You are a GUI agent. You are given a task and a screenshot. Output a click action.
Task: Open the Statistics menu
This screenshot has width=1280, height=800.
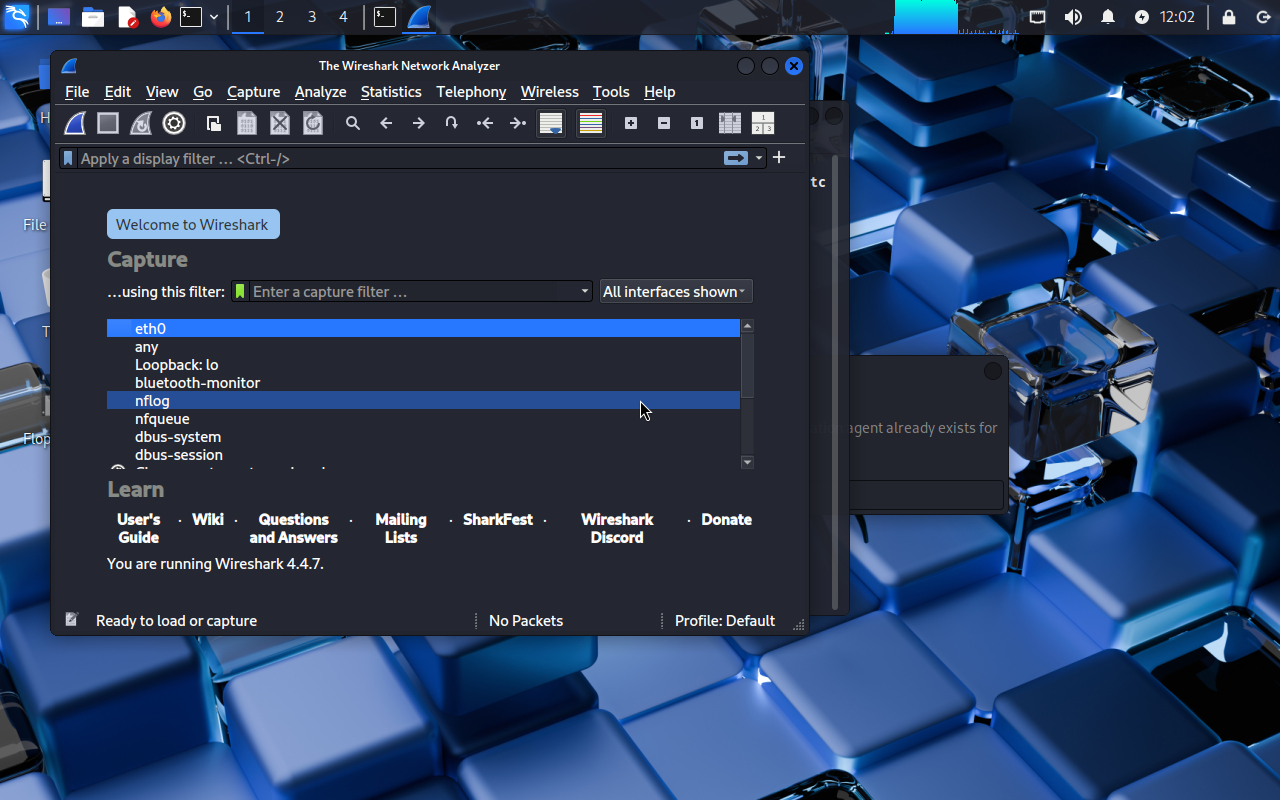coord(391,91)
